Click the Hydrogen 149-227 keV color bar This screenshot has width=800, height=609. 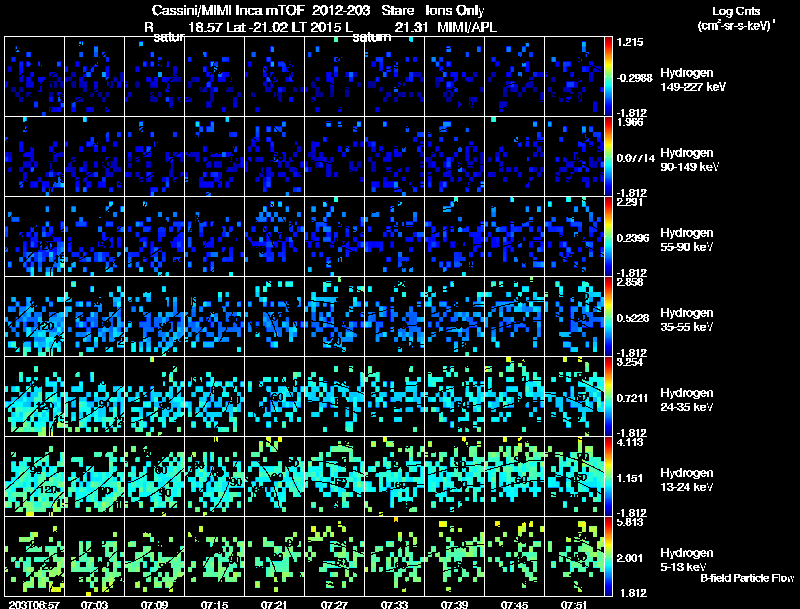point(608,77)
